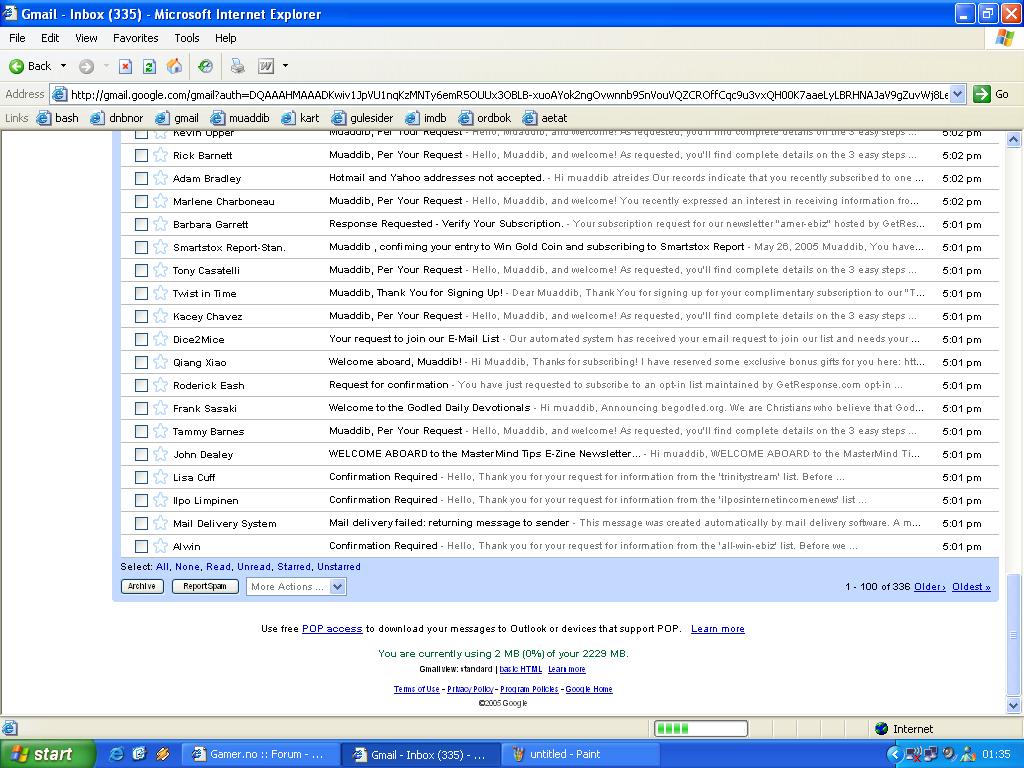Star the Marlene Charboneau message
The image size is (1024, 768).
click(161, 201)
